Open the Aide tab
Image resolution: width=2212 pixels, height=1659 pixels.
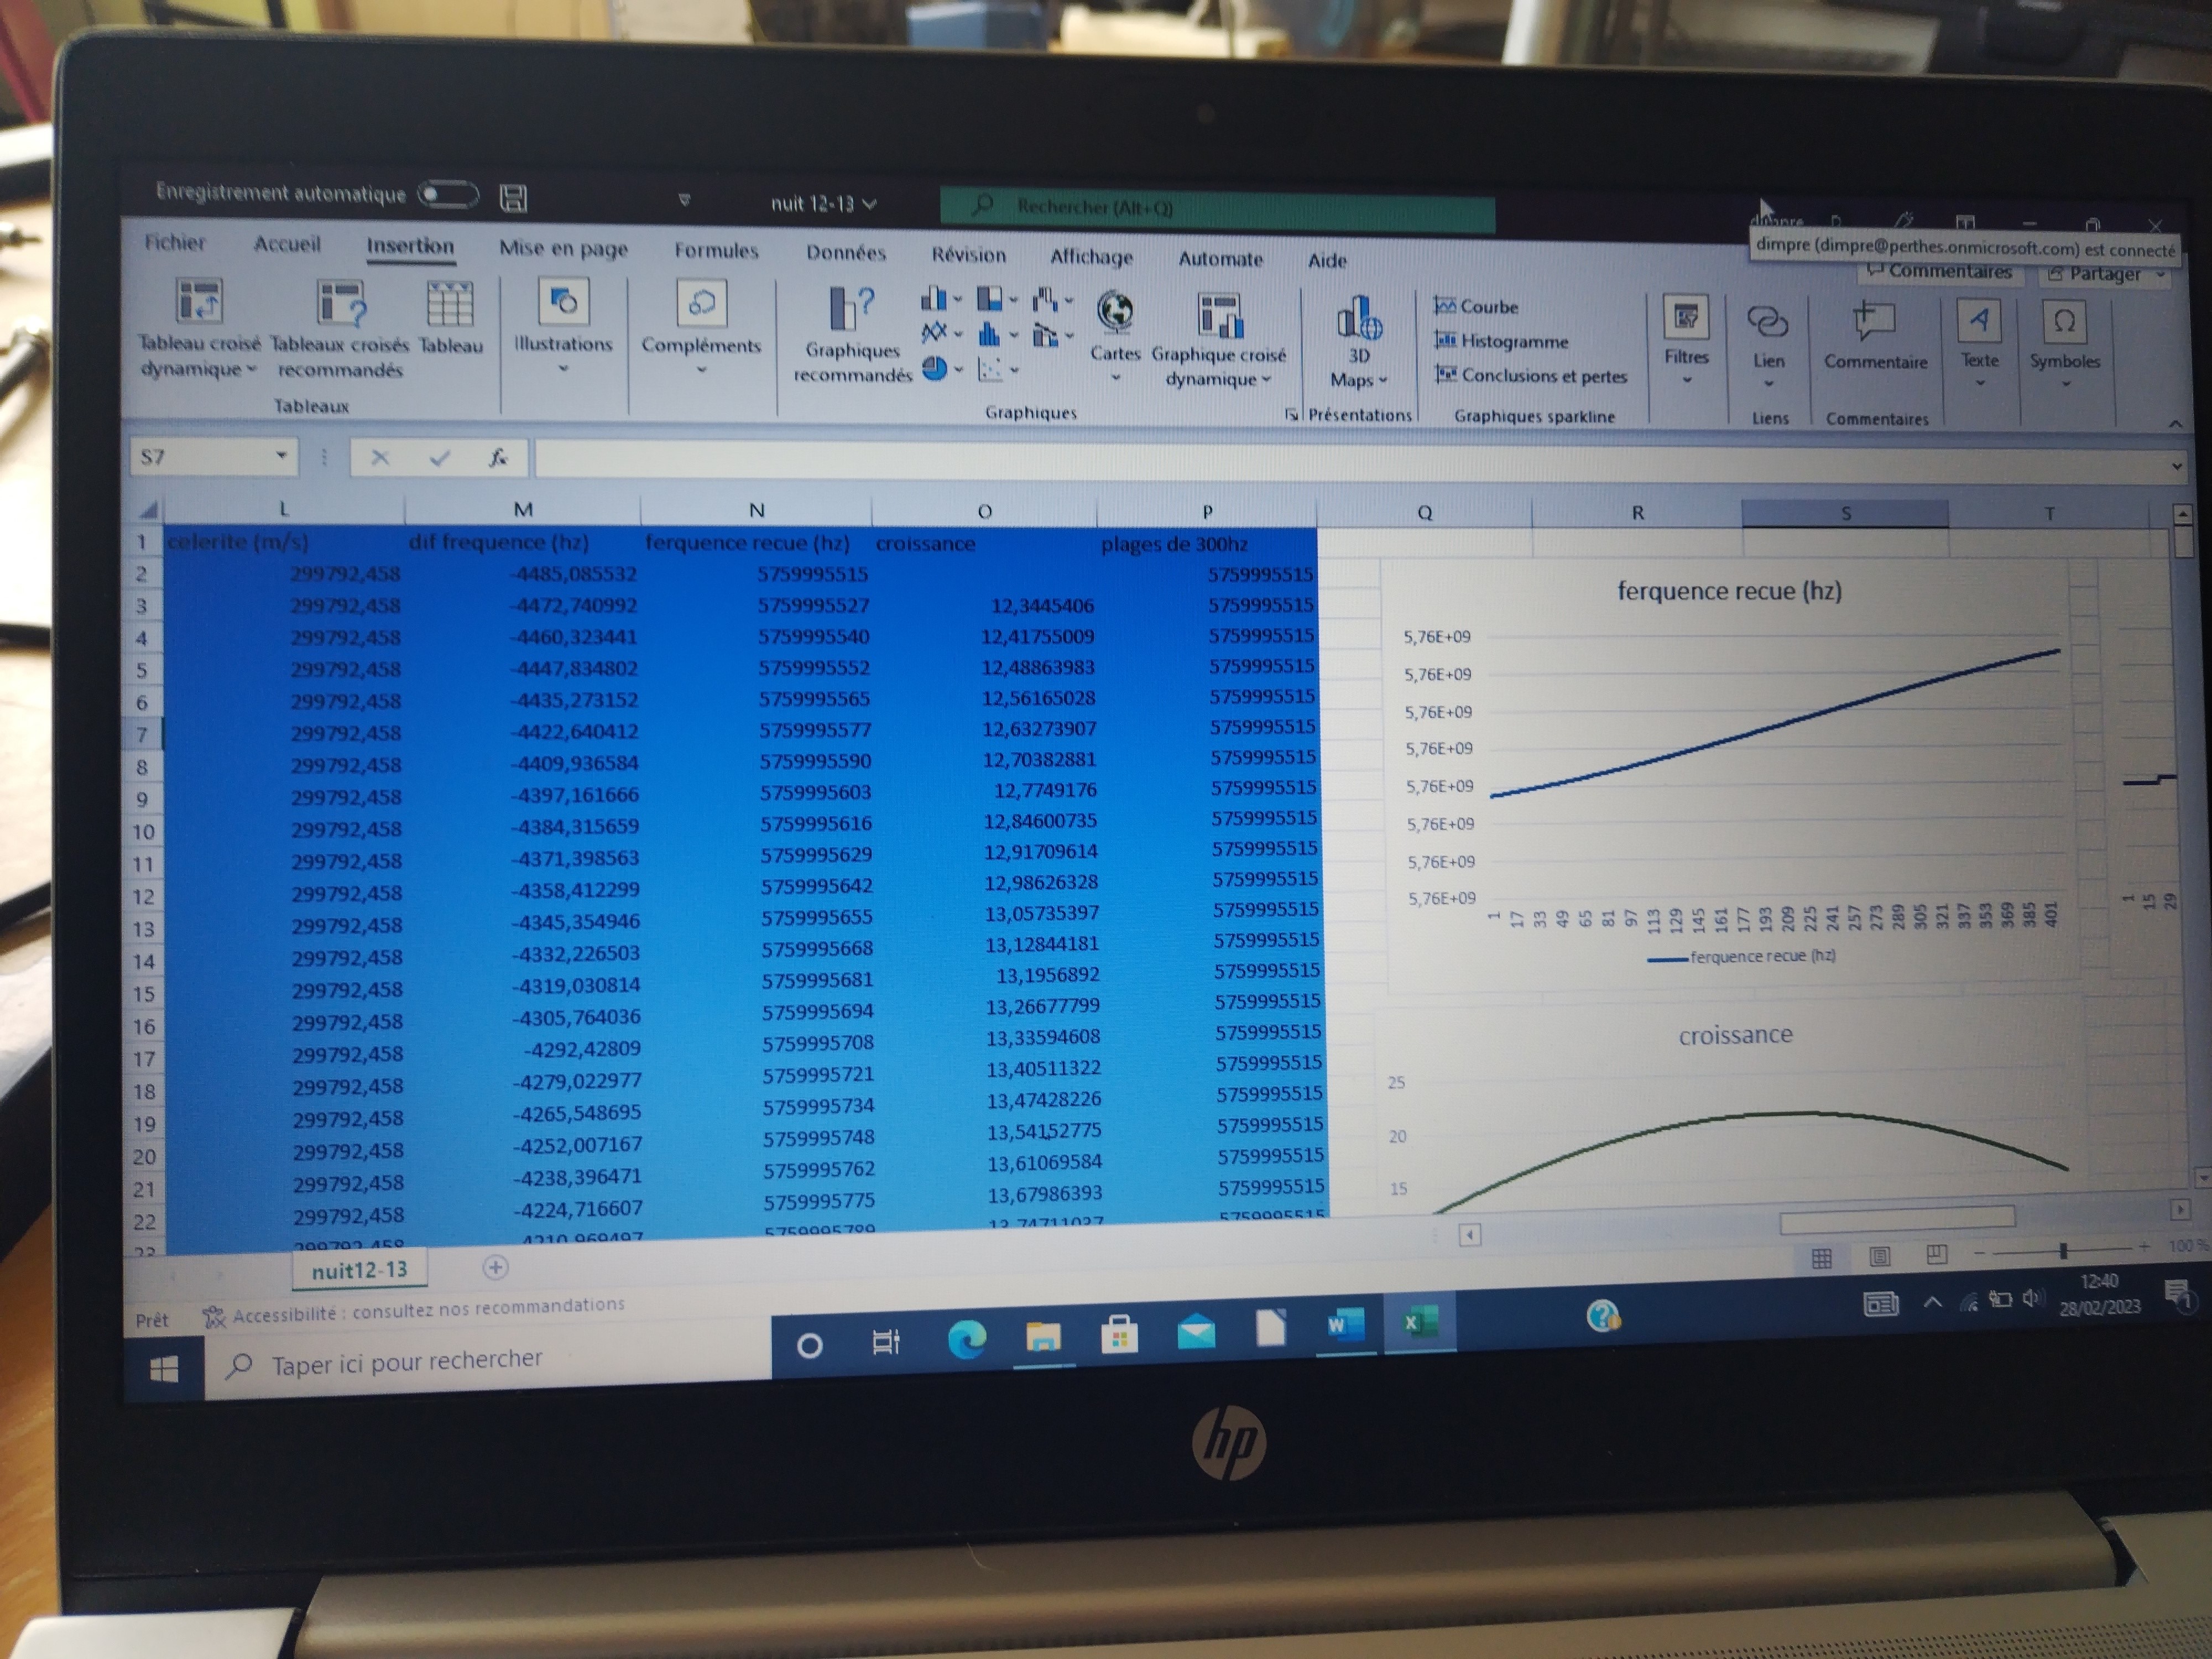1327,261
